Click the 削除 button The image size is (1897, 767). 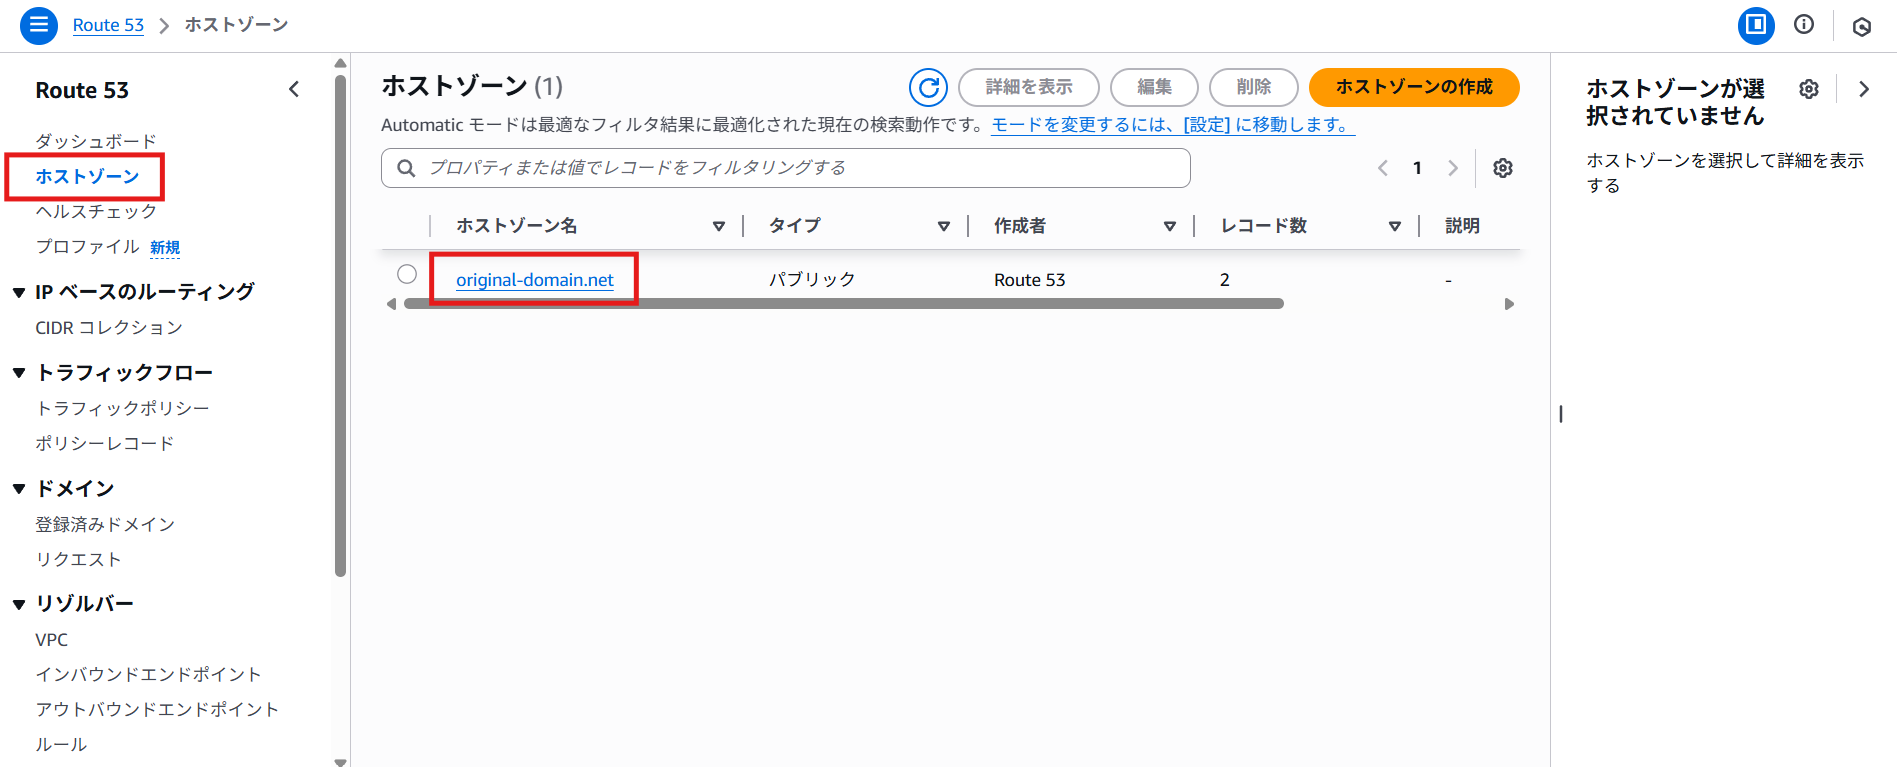click(1254, 87)
